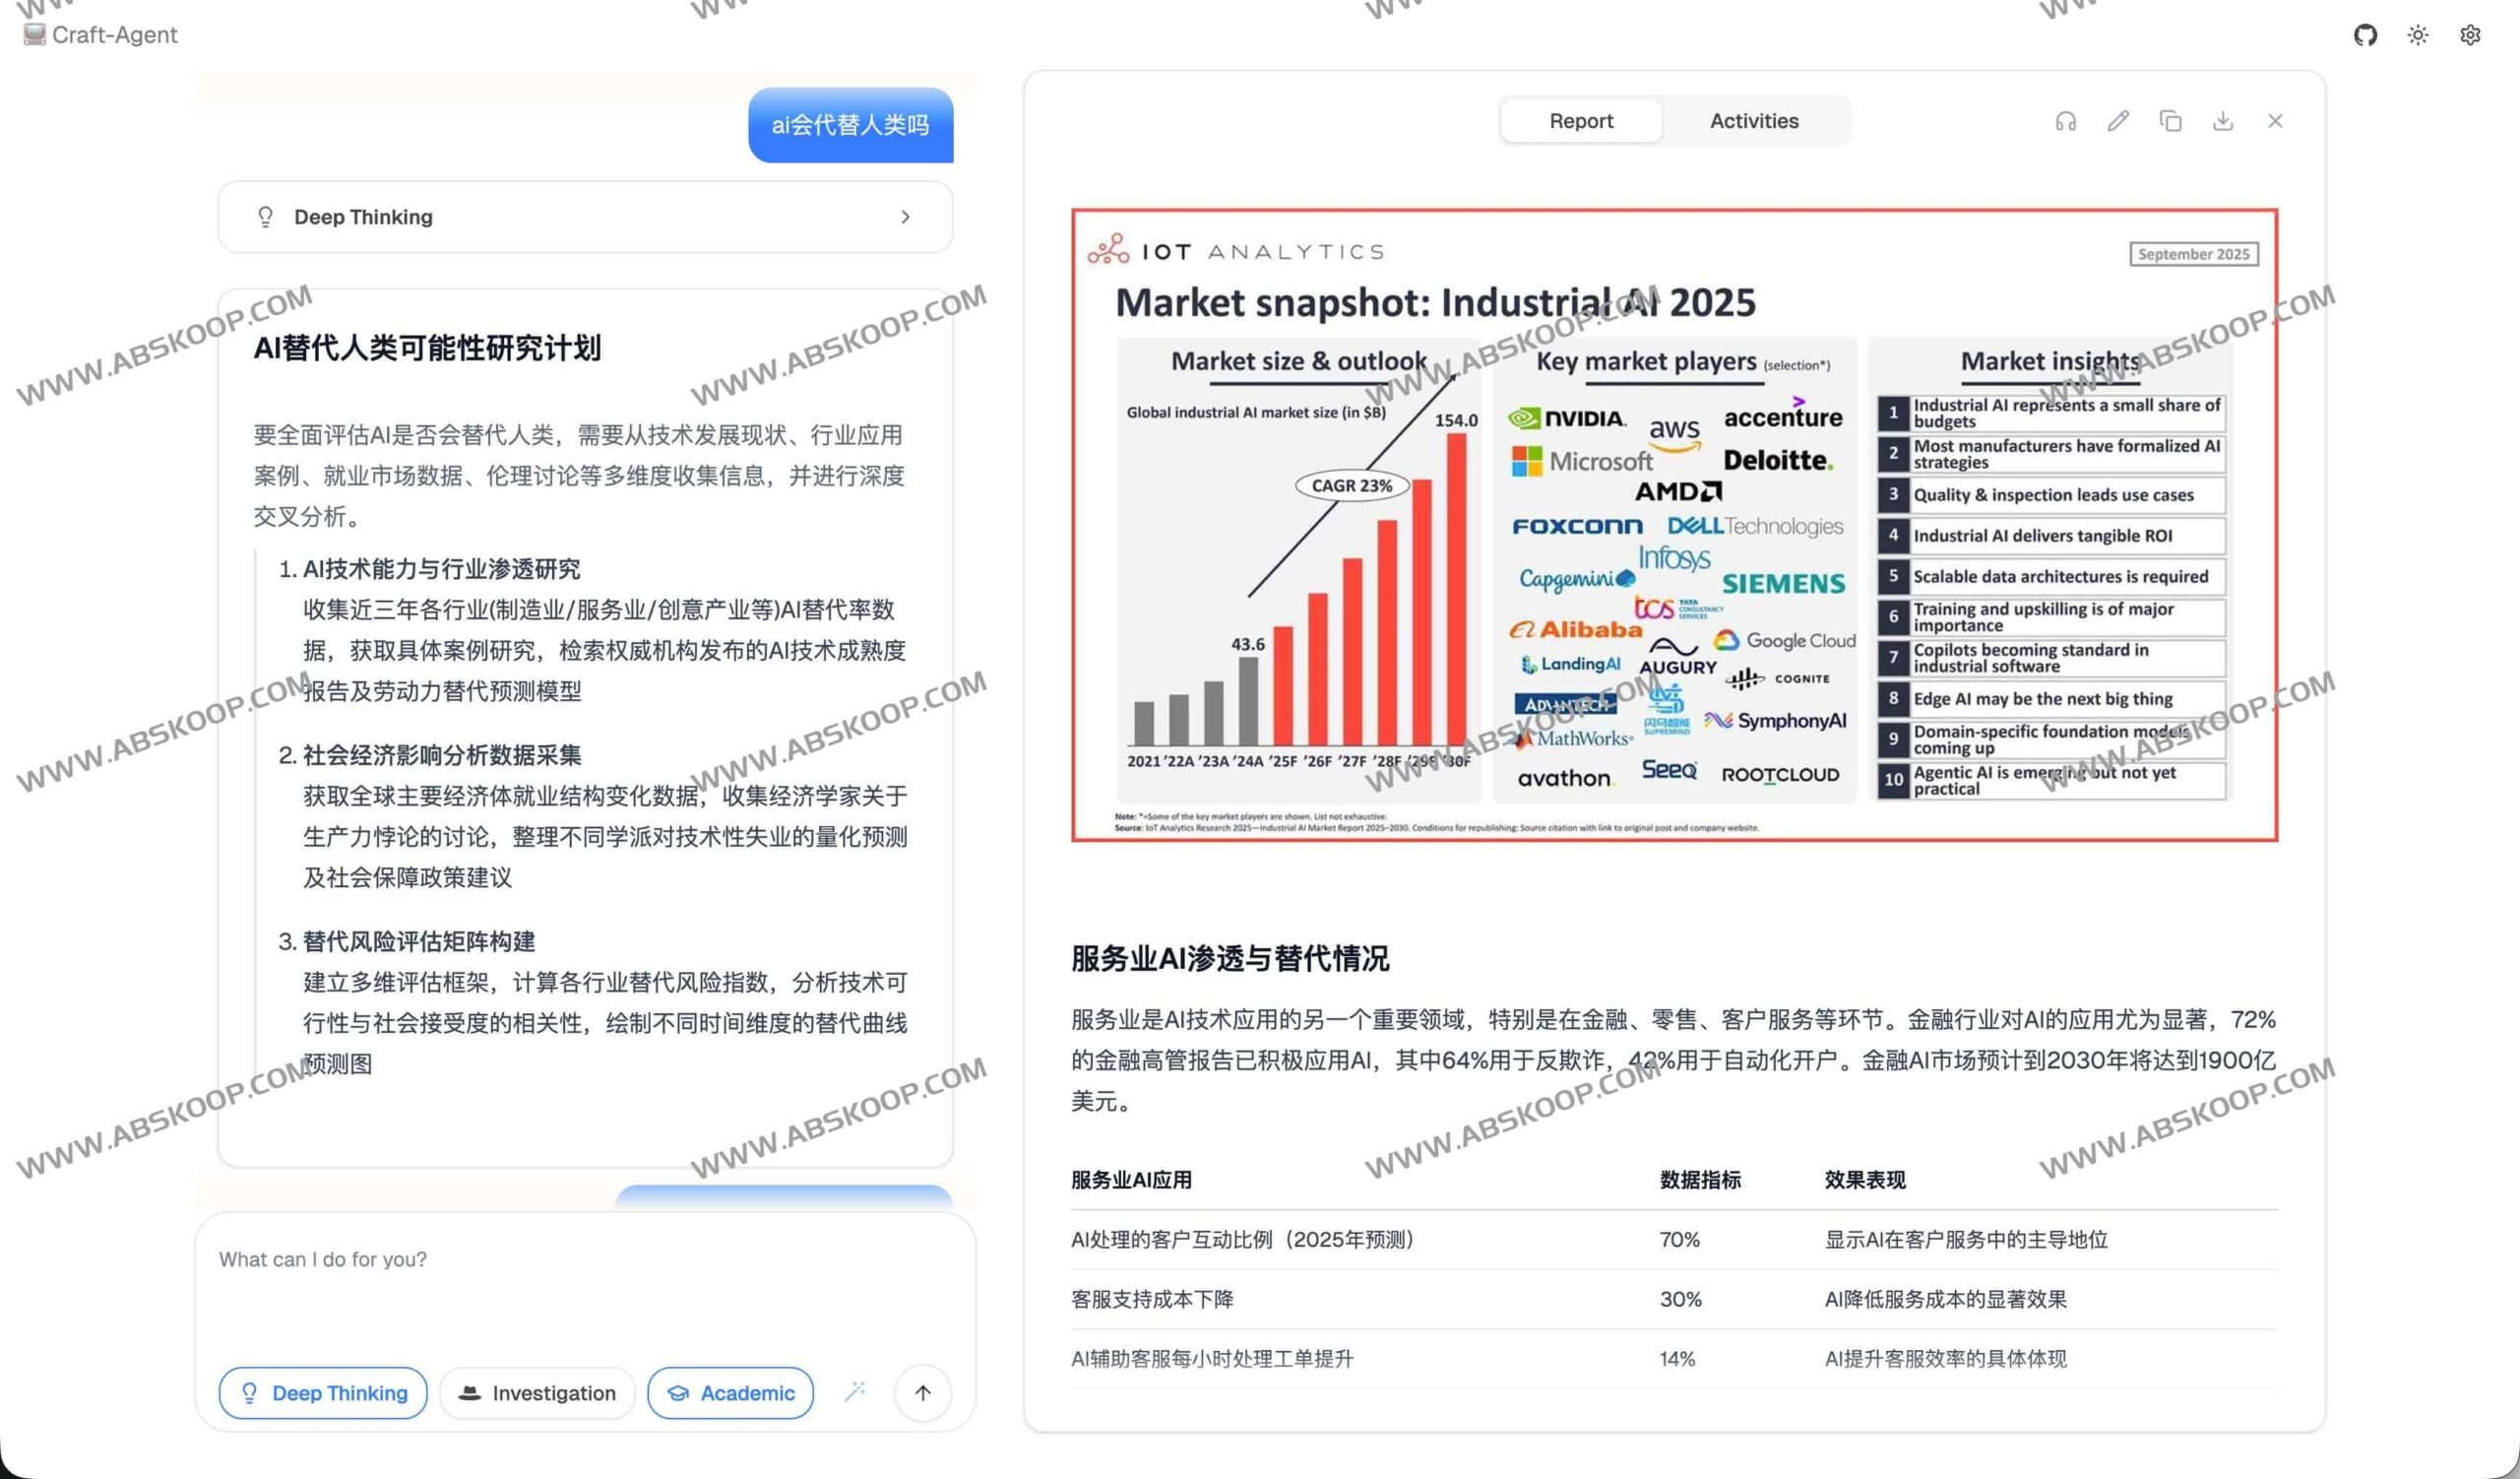Switch to the Activities tab
Image resolution: width=2520 pixels, height=1479 pixels.
[1753, 120]
